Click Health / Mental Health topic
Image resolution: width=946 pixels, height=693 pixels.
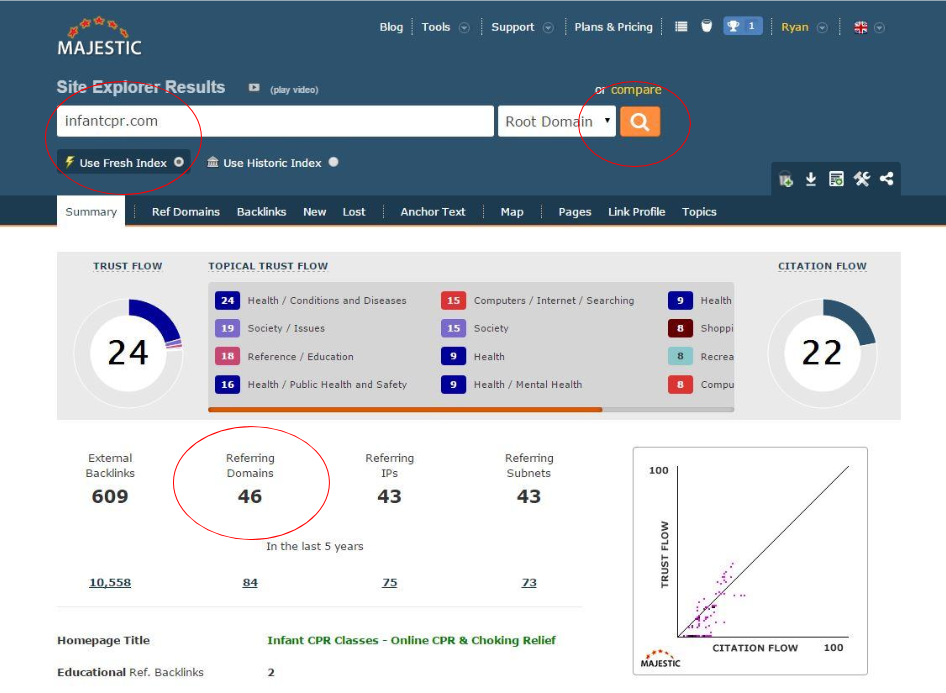pyautogui.click(x=528, y=384)
